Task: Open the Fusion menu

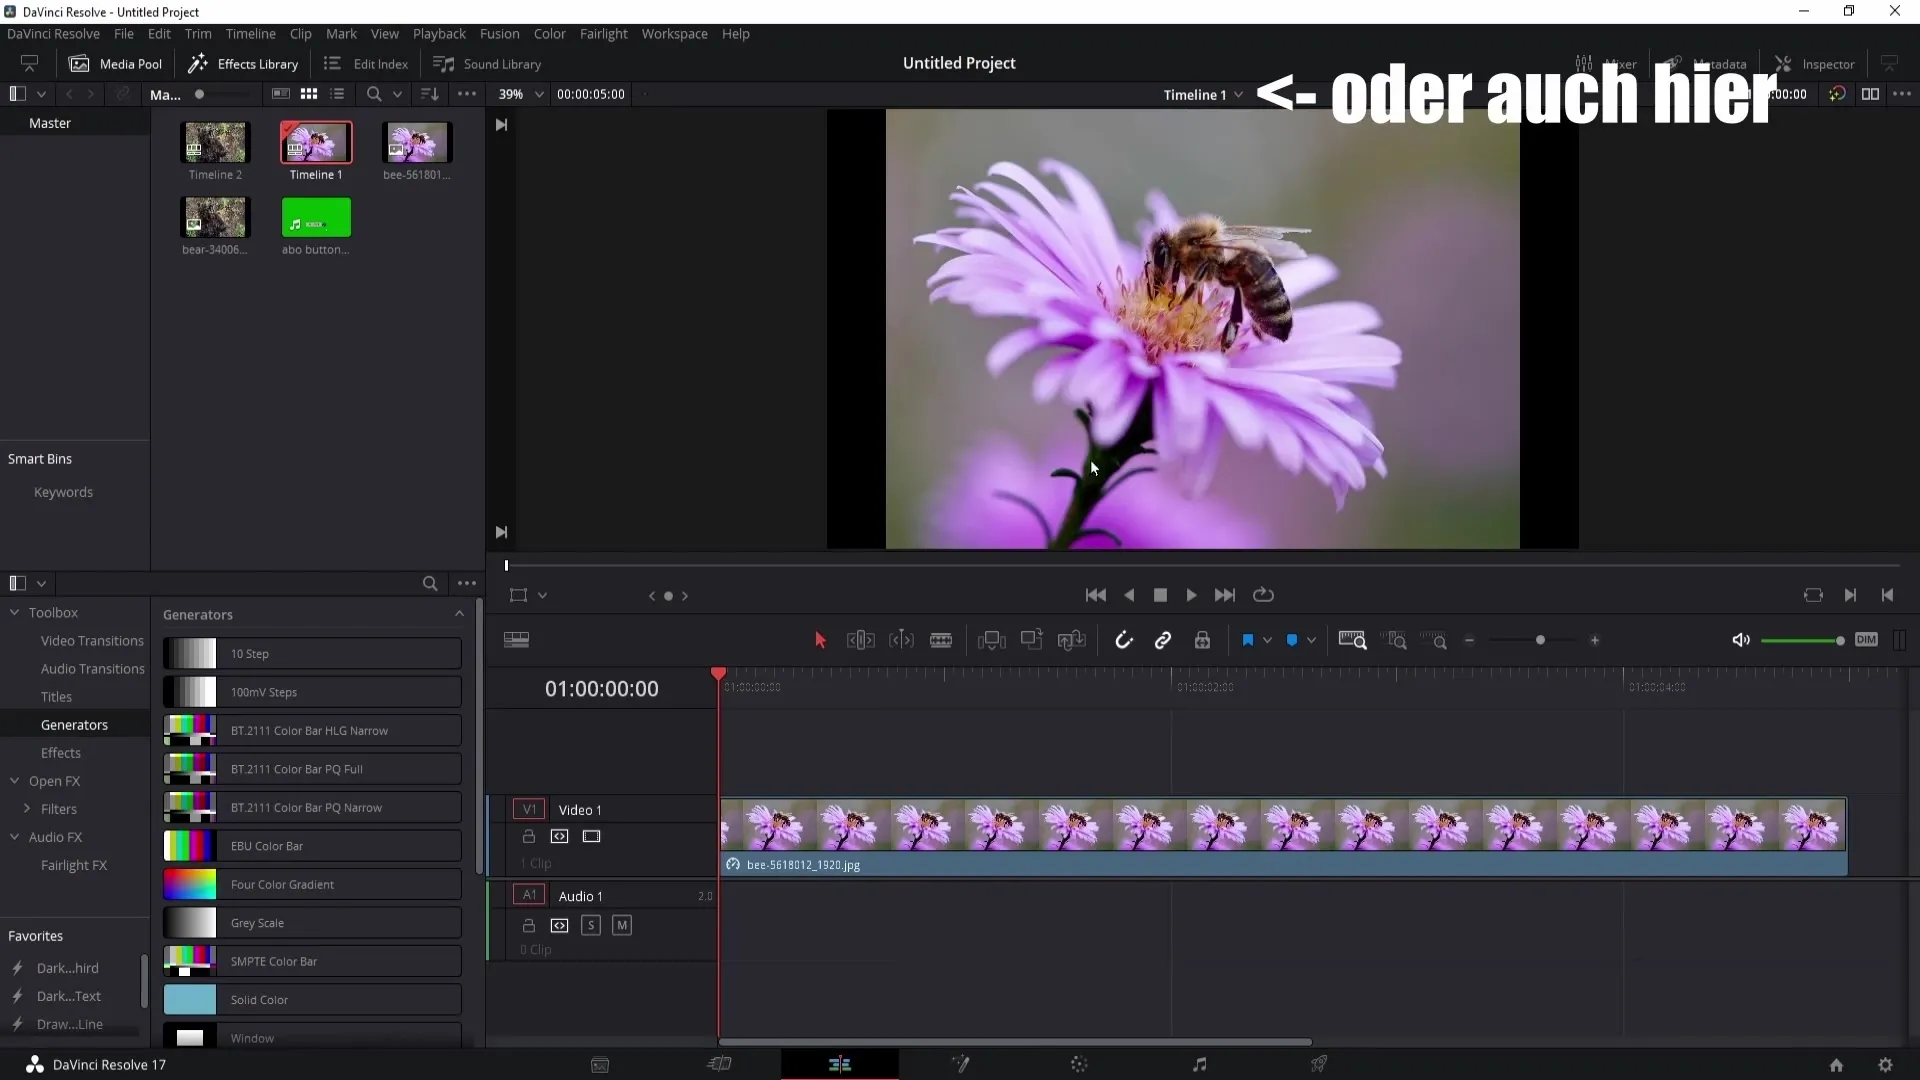Action: [498, 33]
